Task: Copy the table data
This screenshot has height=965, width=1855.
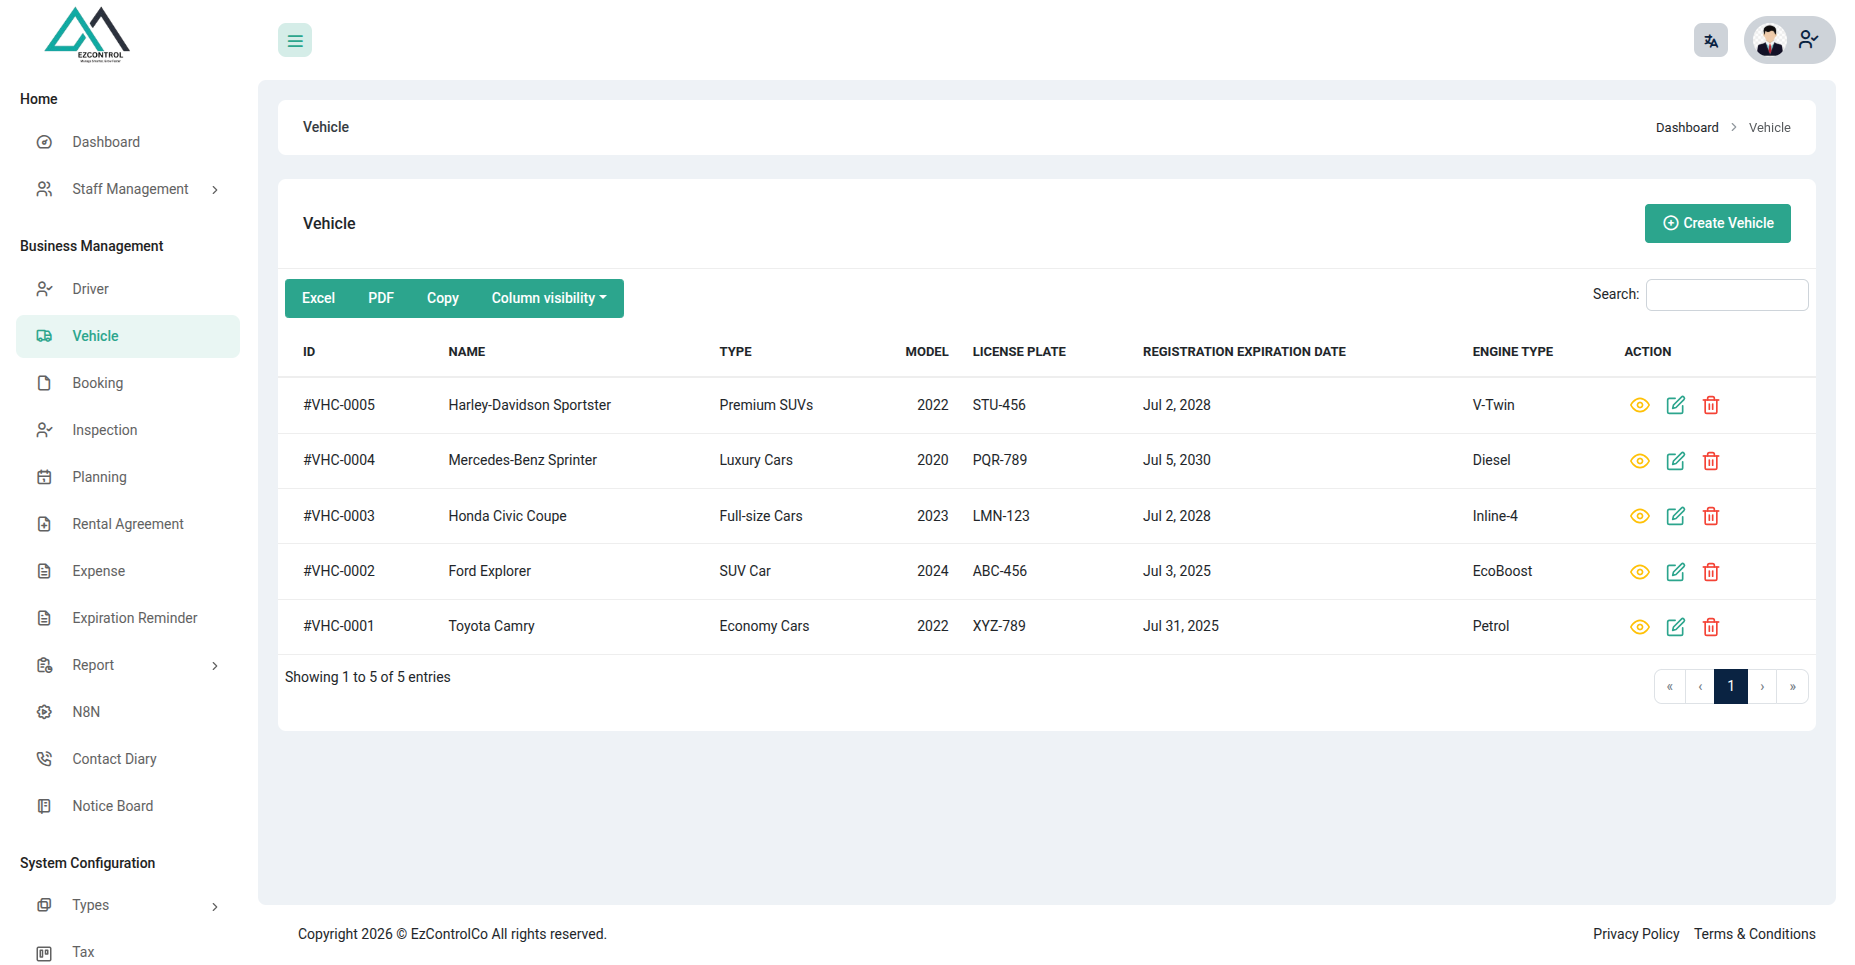Action: (443, 298)
